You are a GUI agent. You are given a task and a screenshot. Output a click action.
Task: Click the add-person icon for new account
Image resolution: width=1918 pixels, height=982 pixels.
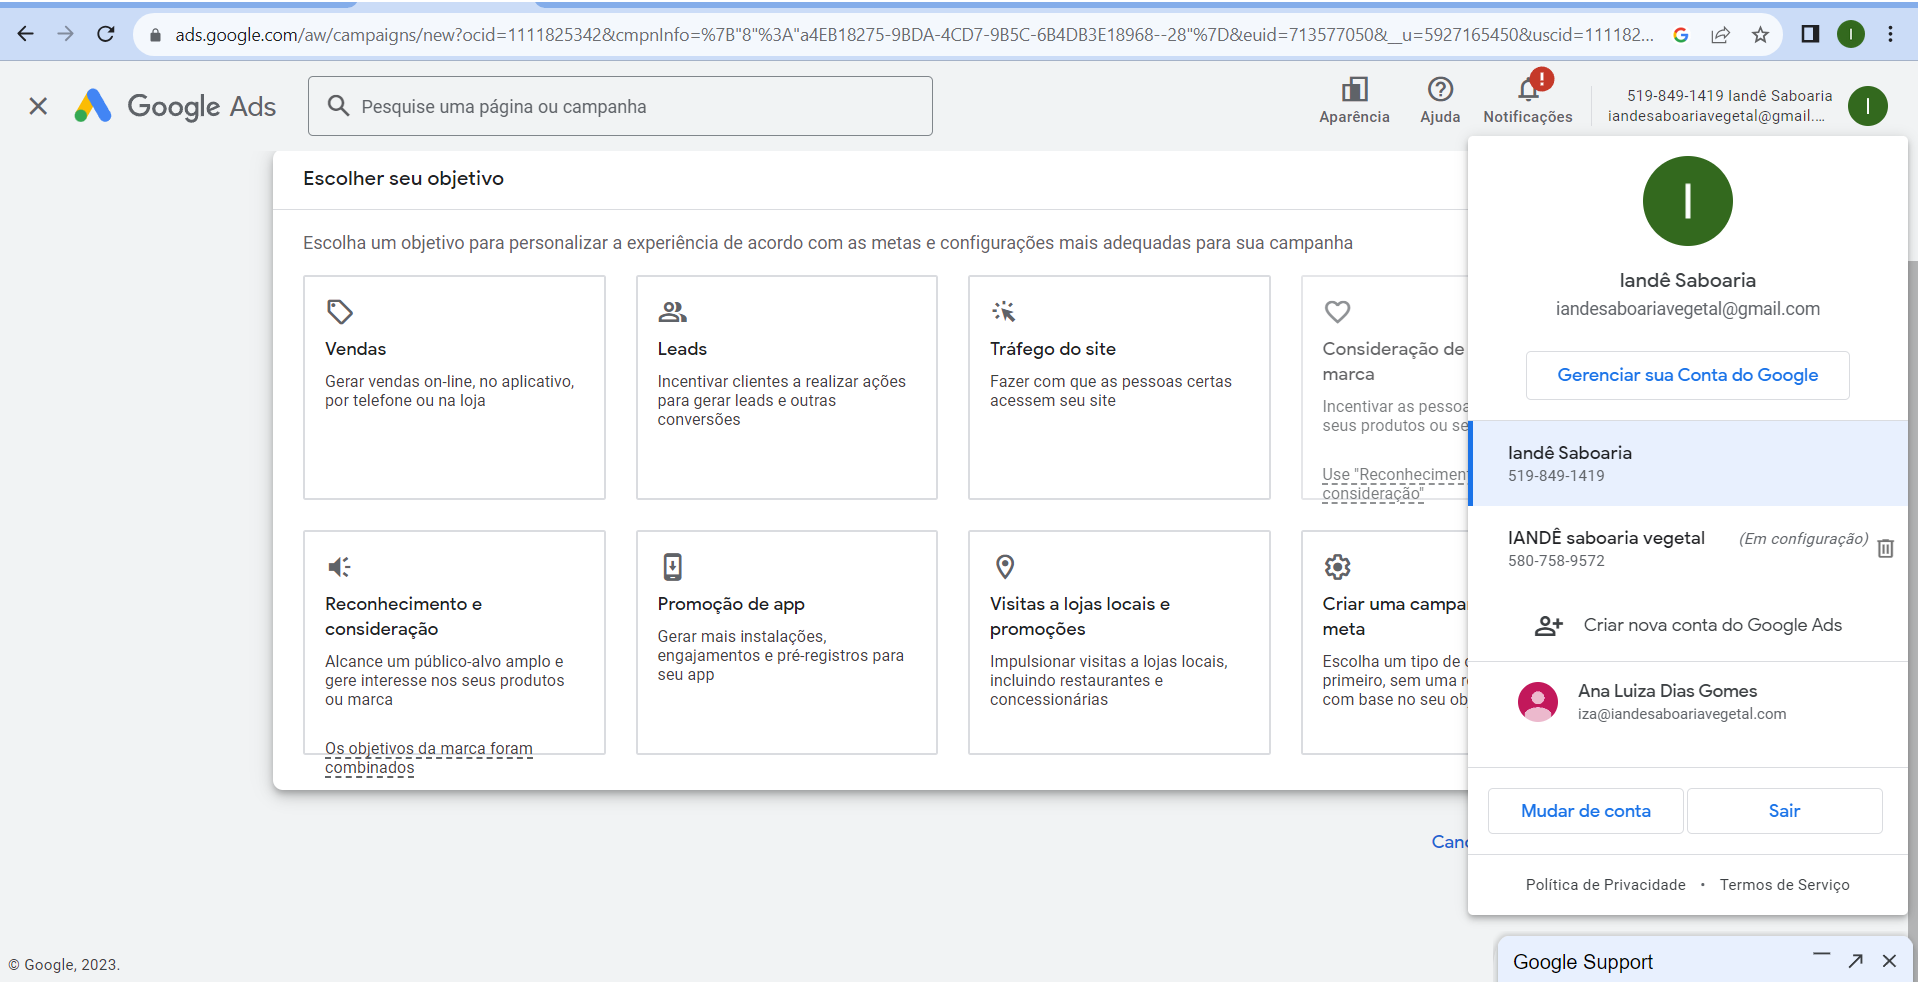click(x=1548, y=626)
